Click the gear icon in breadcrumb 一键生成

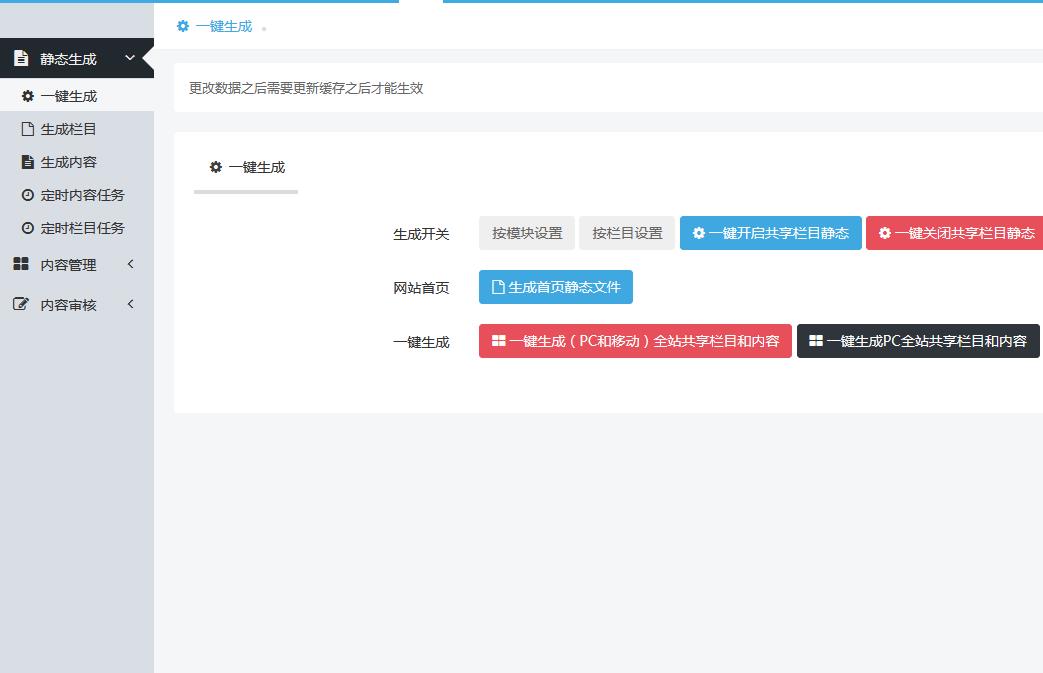(x=183, y=27)
